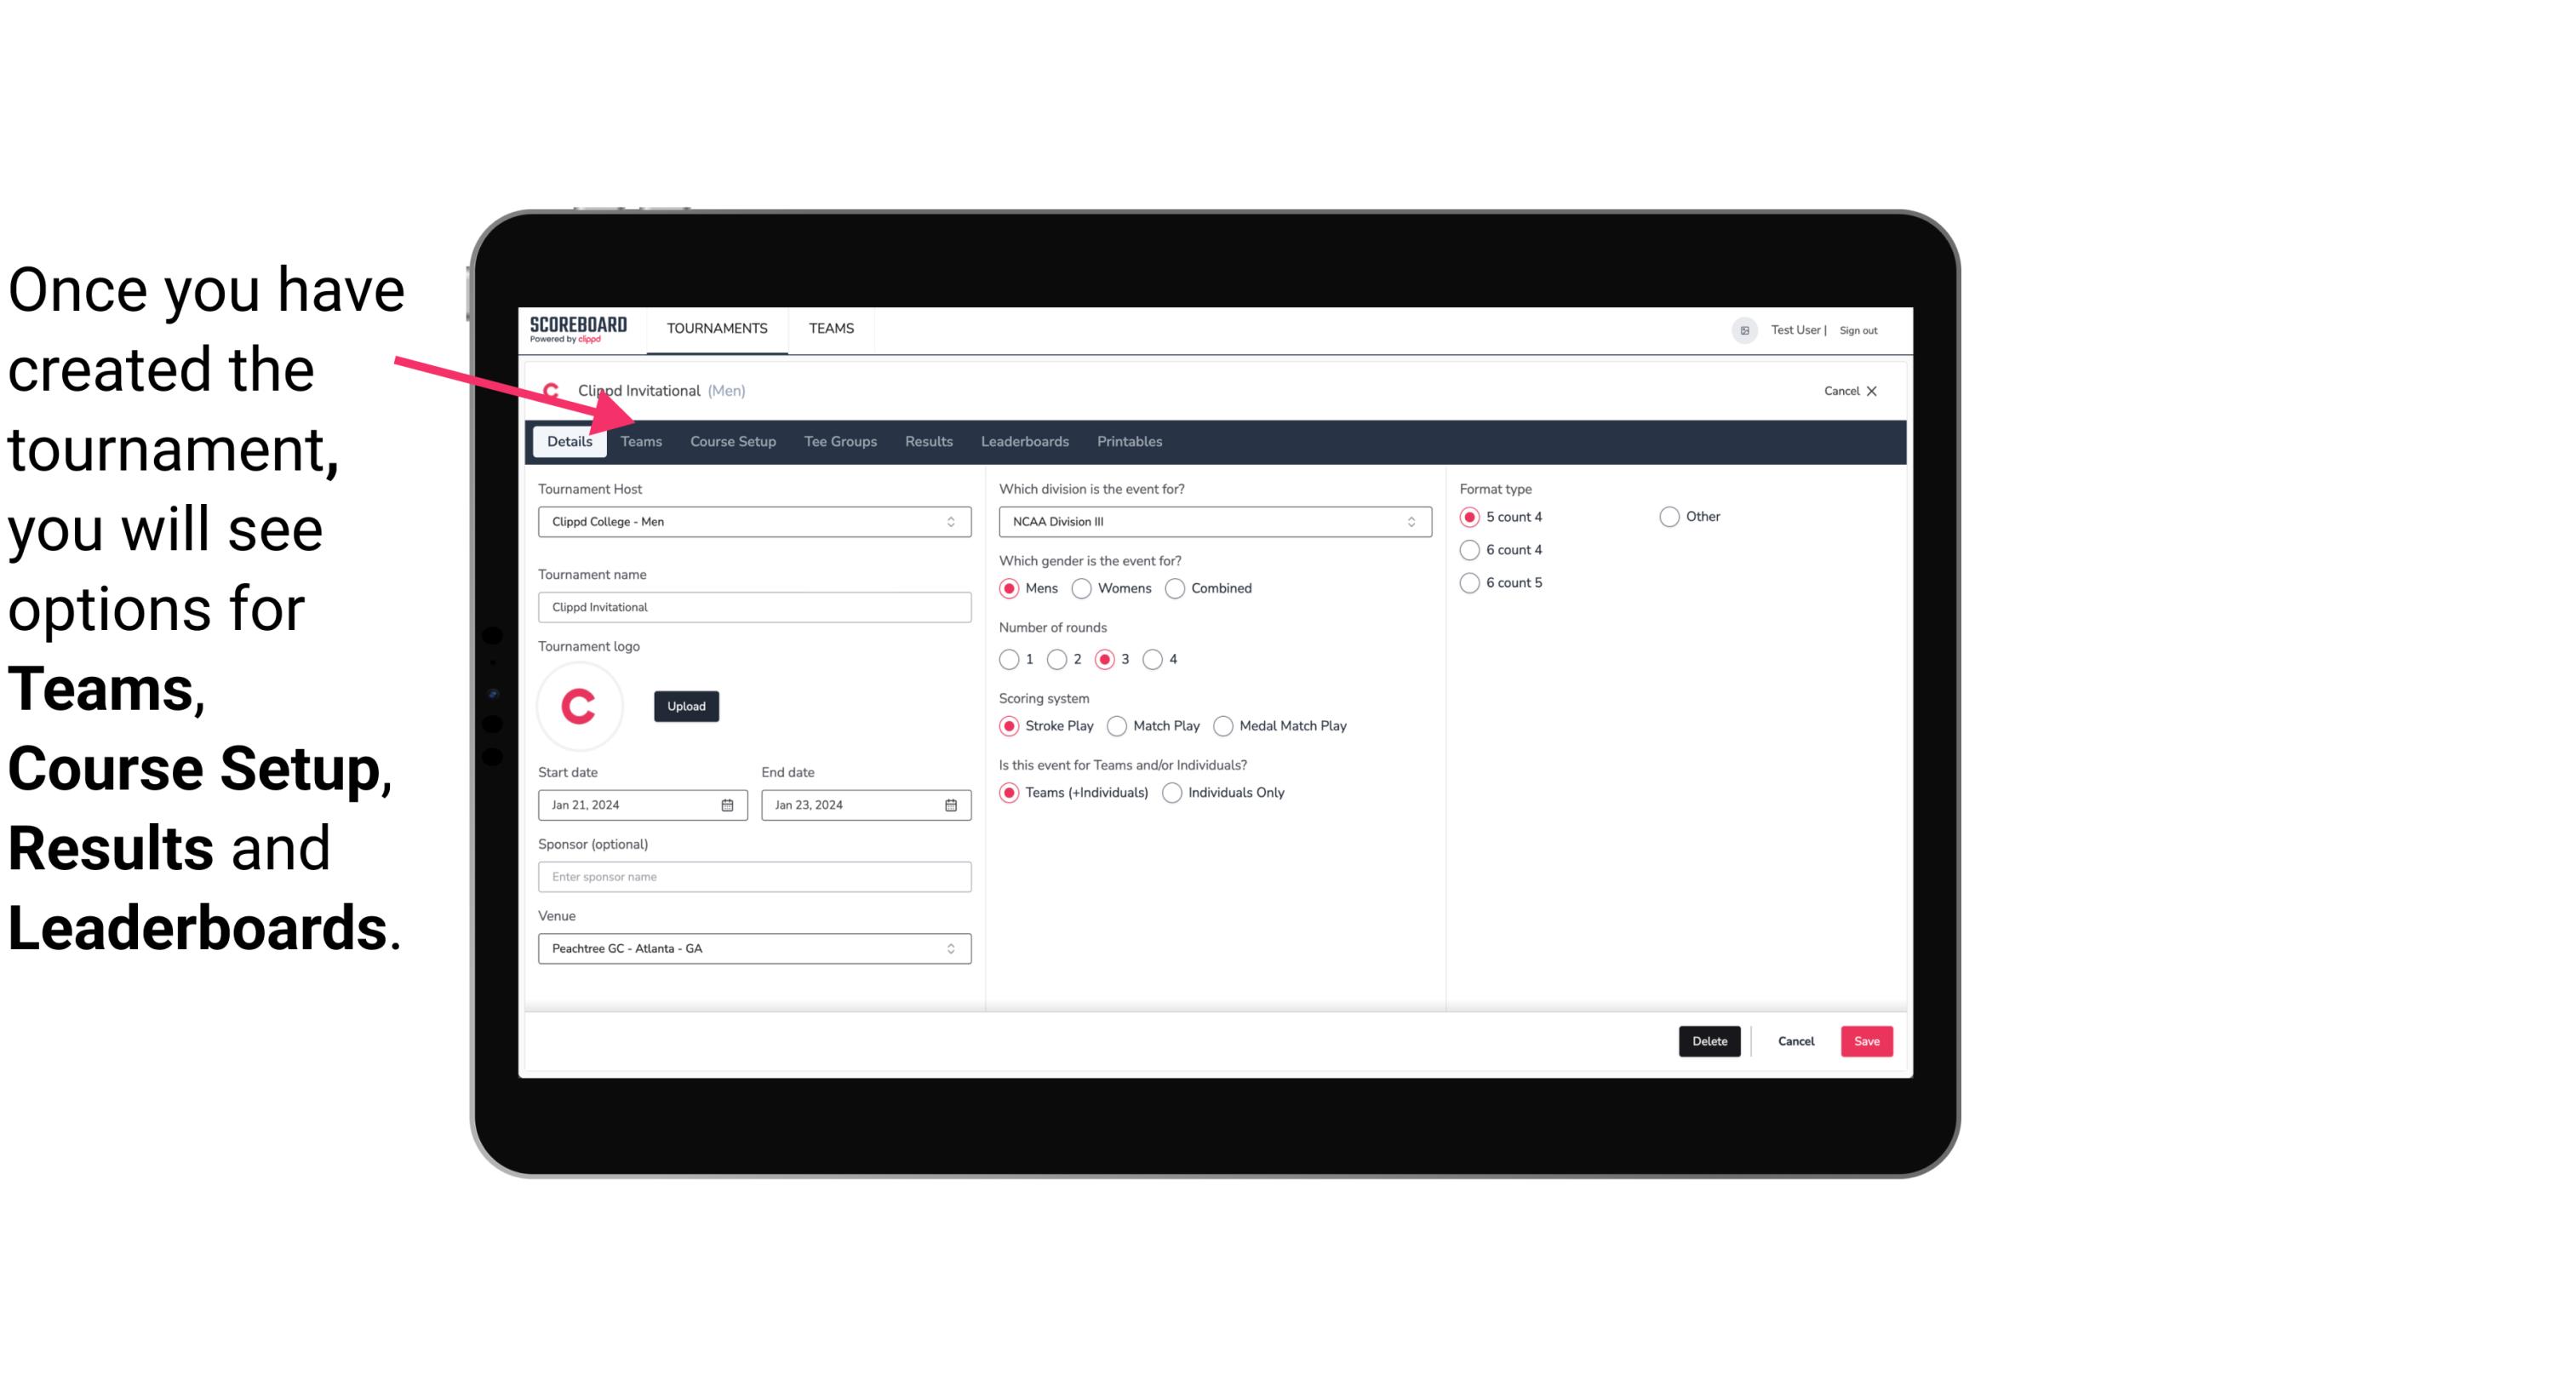Click the start date calendar picker icon
The width and height of the screenshot is (2576, 1386).
pyautogui.click(x=727, y=804)
